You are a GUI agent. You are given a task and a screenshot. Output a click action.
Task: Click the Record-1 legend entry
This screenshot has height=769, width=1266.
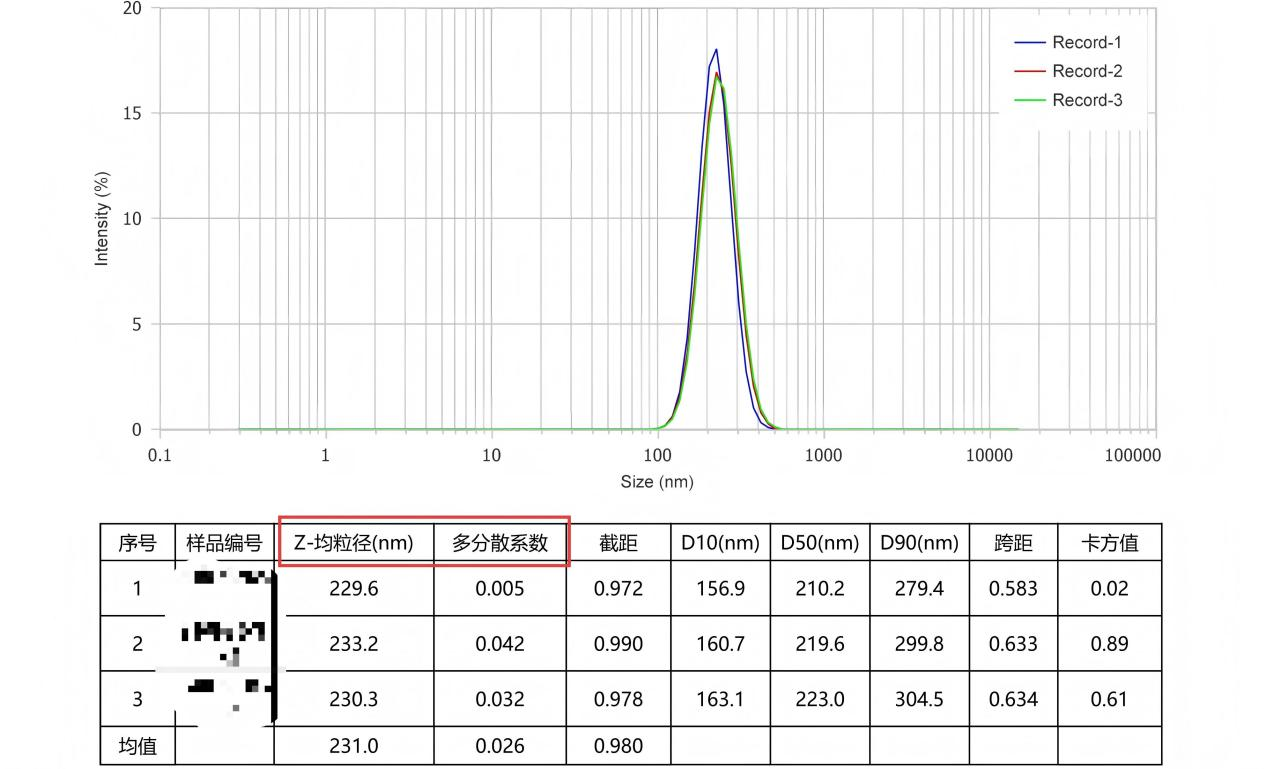tap(1086, 43)
